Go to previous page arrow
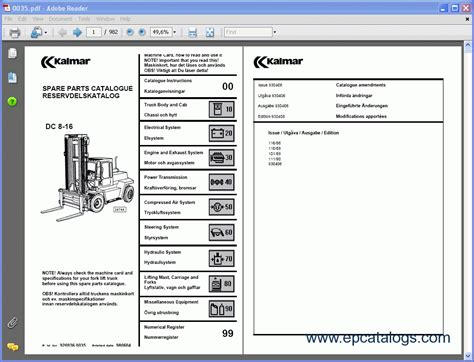 click(x=62, y=32)
